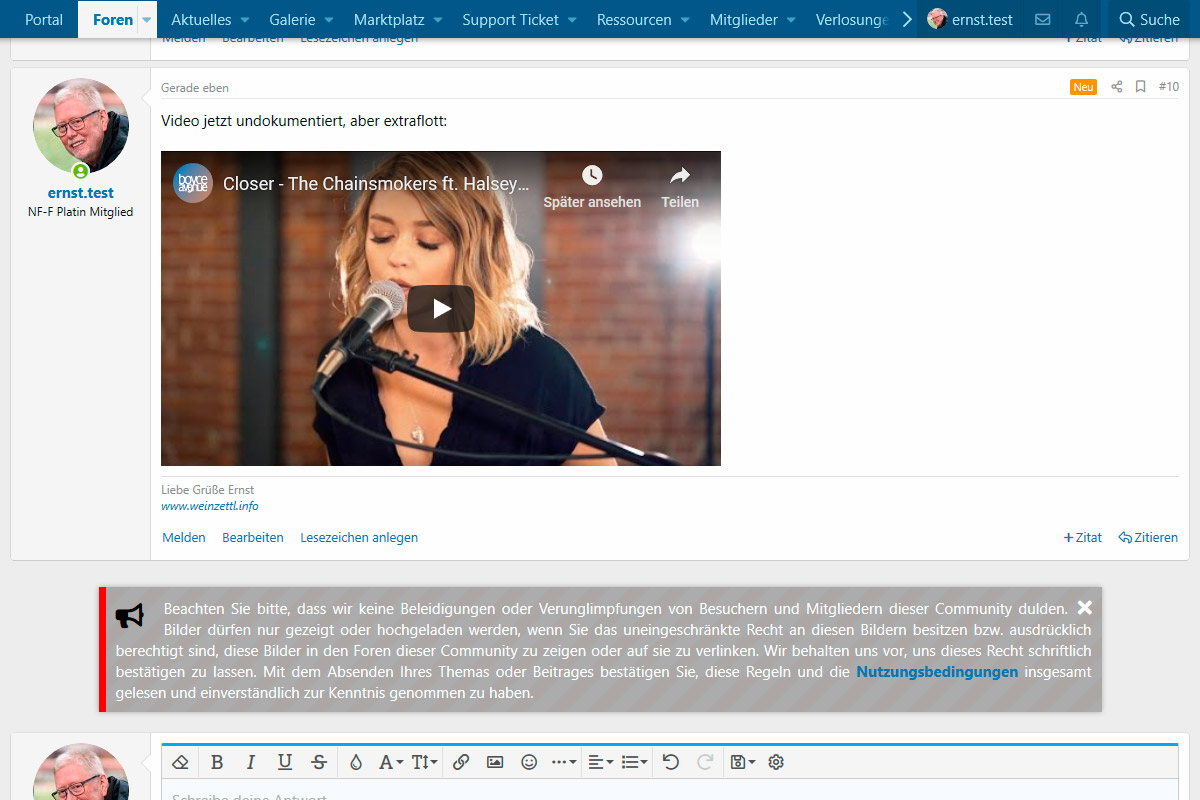Open video title Closer - The Chainsmokers

coord(376,184)
